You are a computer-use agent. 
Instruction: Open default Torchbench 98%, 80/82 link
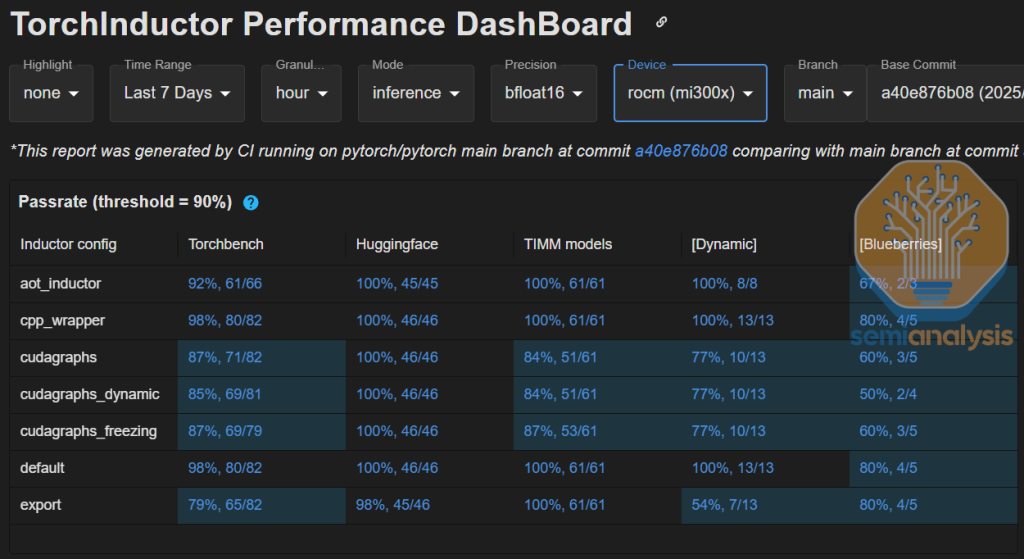coord(225,468)
